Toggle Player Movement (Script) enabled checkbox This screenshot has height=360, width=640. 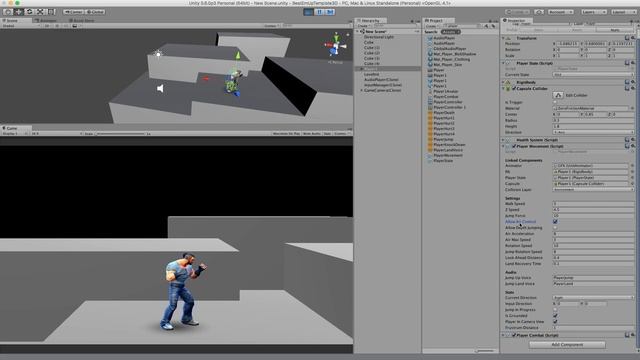513,146
